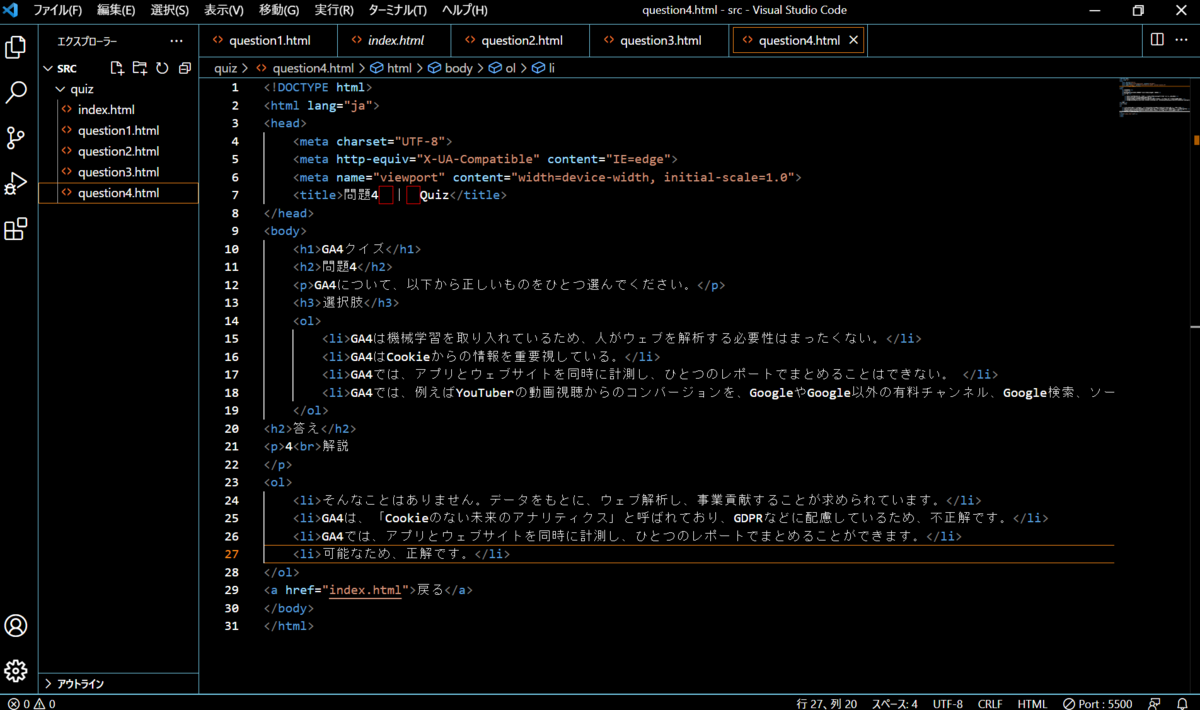Screen dimensions: 1200x710
Task: Open the Source Control view
Action: (x=16, y=138)
